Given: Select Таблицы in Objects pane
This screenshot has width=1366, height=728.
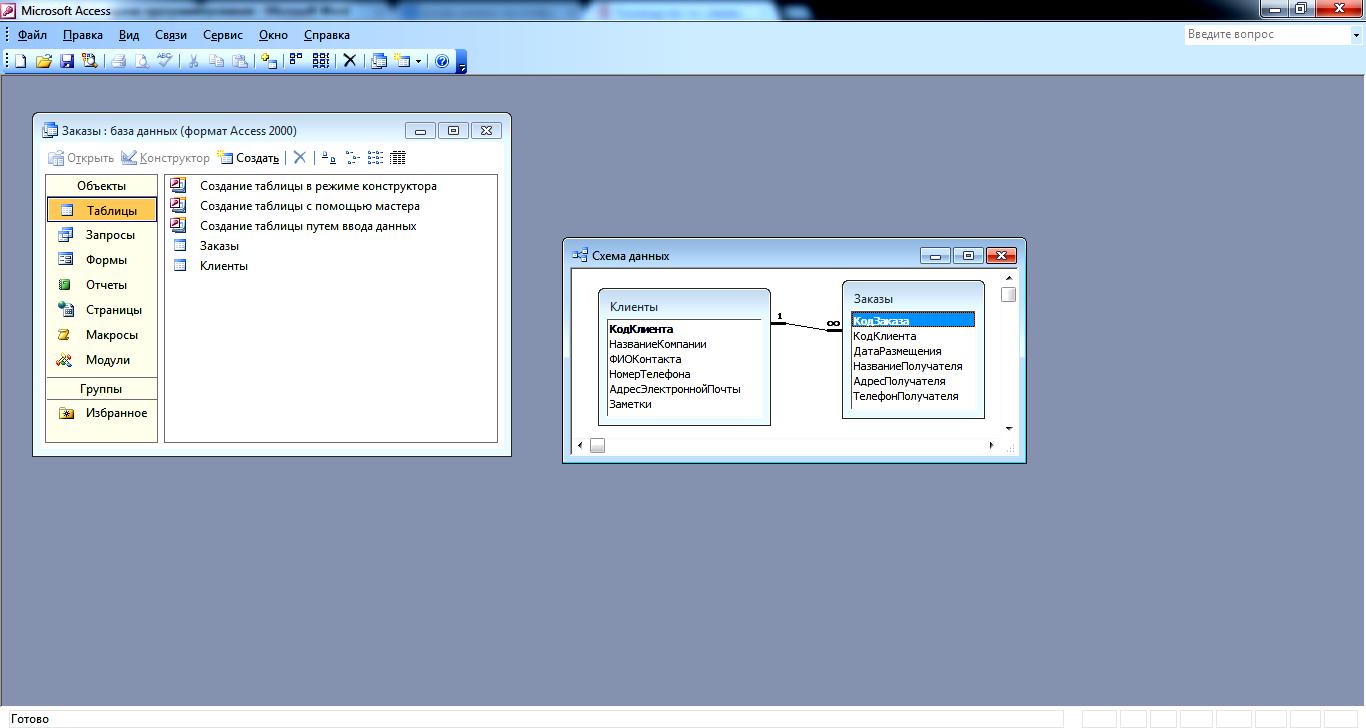Looking at the screenshot, I should pyautogui.click(x=101, y=210).
